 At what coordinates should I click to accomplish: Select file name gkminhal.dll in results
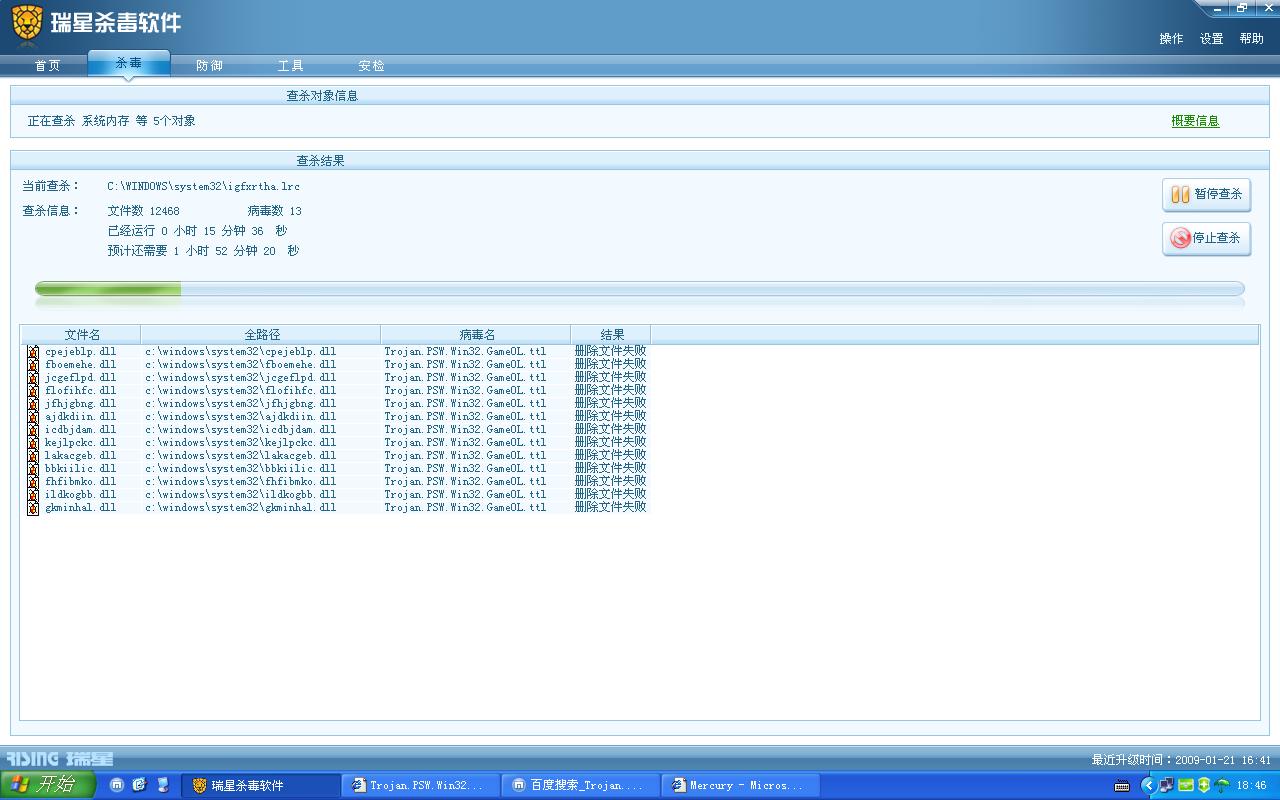pyautogui.click(x=80, y=508)
